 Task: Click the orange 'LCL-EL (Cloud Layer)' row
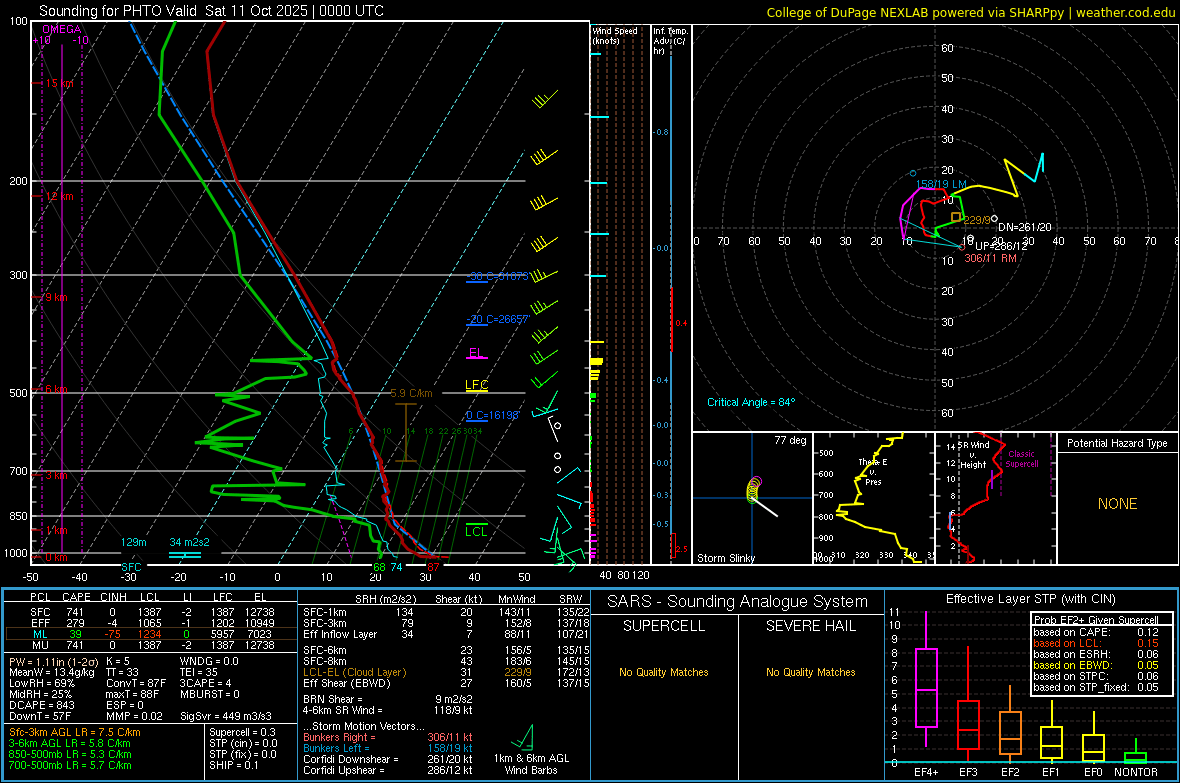click(446, 672)
